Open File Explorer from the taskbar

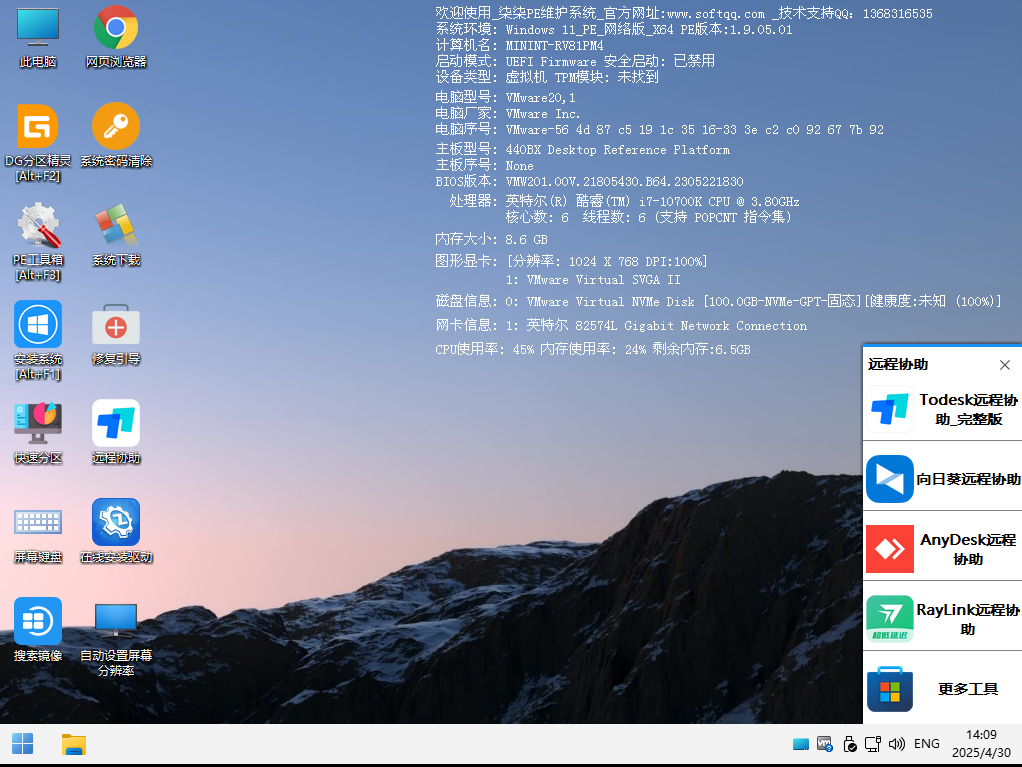[74, 744]
